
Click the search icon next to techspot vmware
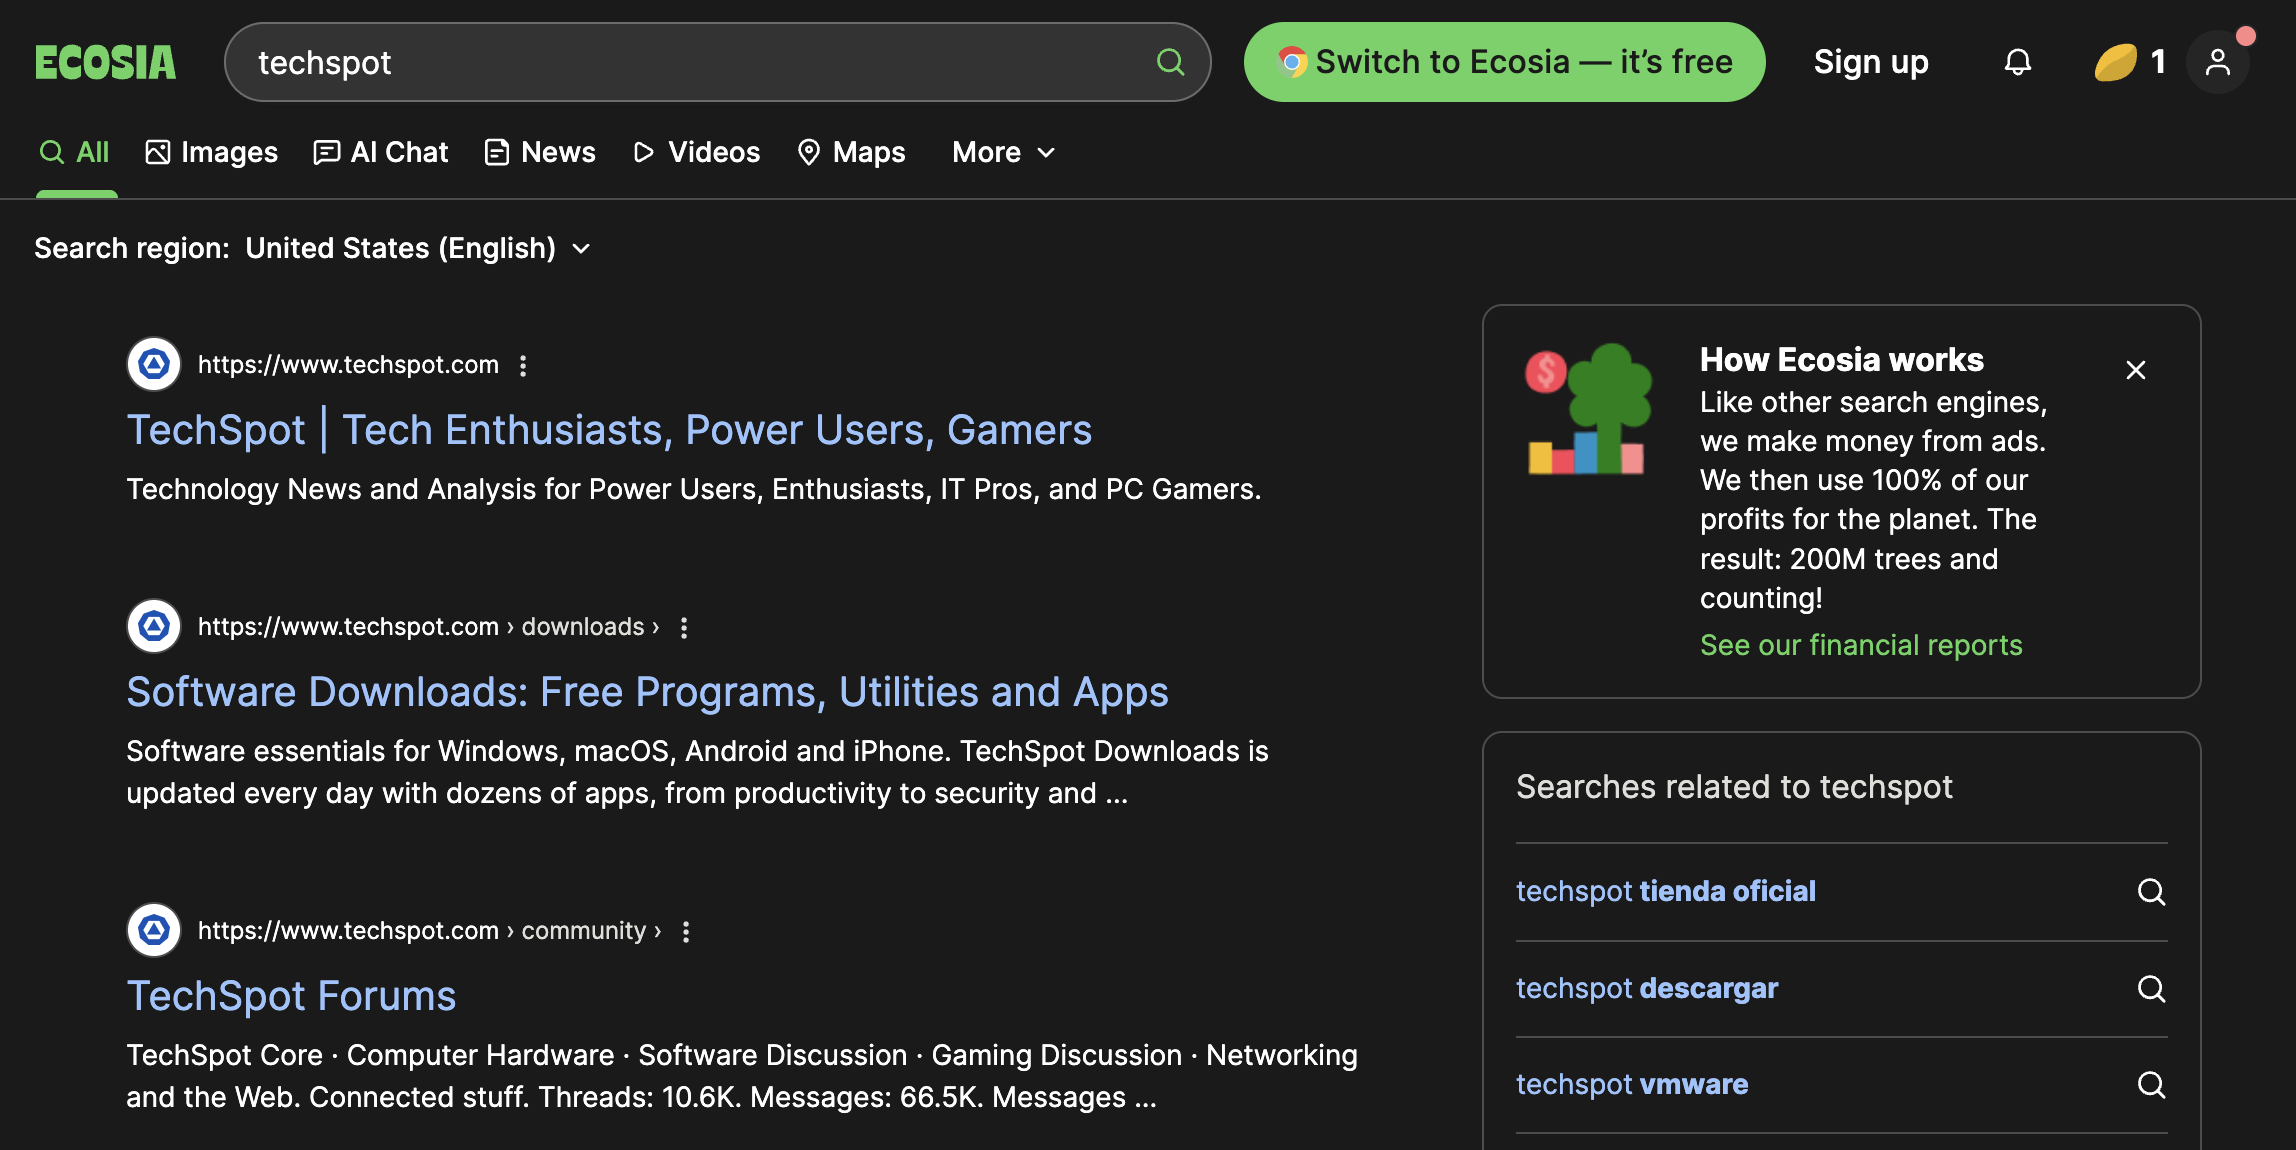click(2151, 1085)
